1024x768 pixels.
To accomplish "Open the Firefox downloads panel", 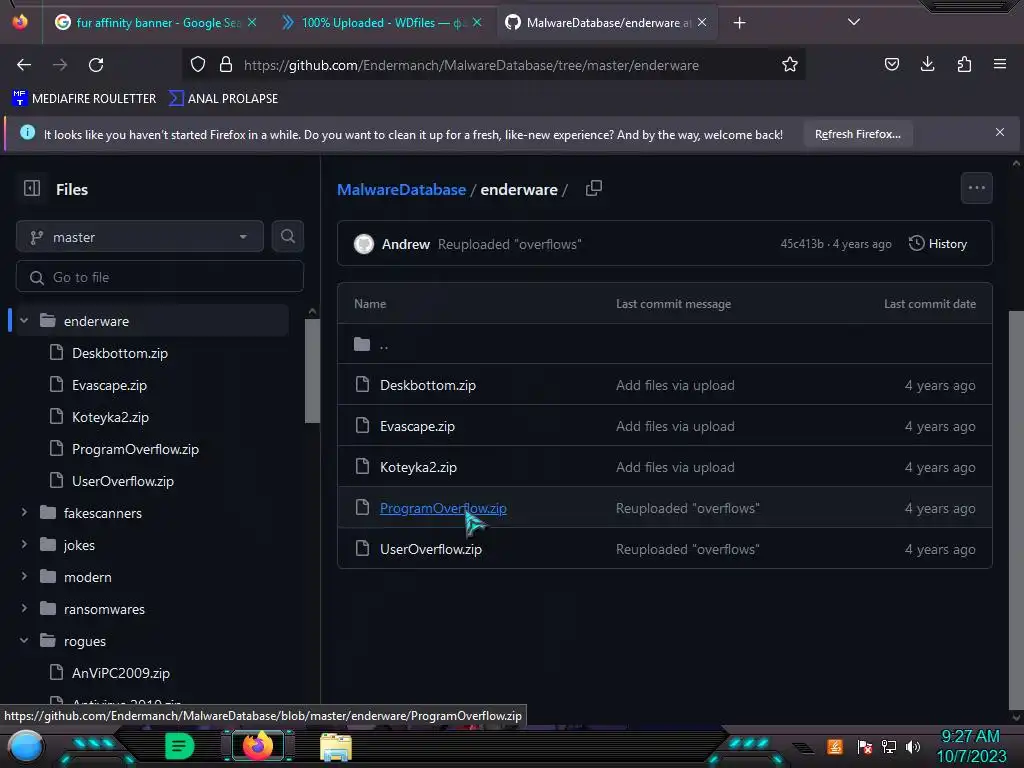I will click(x=927, y=64).
